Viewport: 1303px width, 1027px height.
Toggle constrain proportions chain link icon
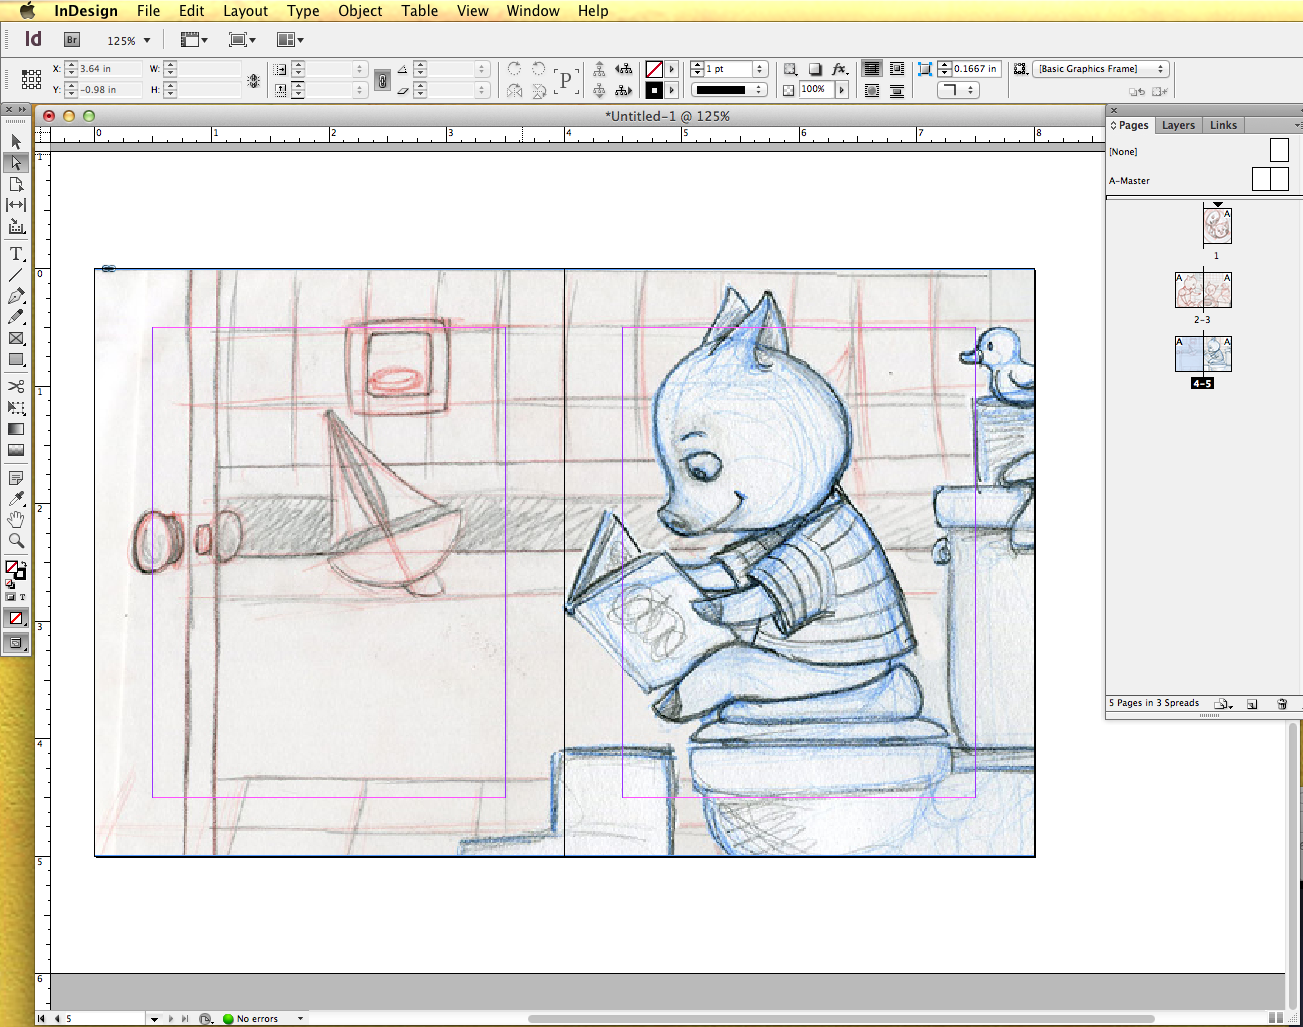coord(382,80)
